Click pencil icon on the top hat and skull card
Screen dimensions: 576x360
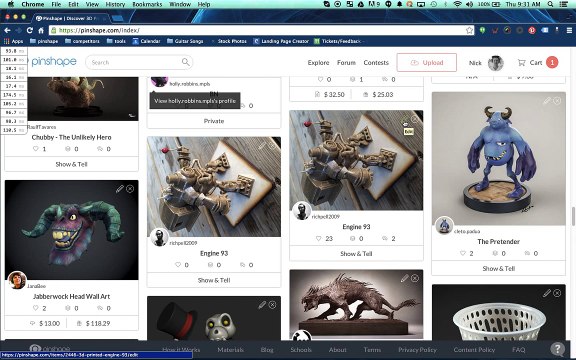(262, 305)
